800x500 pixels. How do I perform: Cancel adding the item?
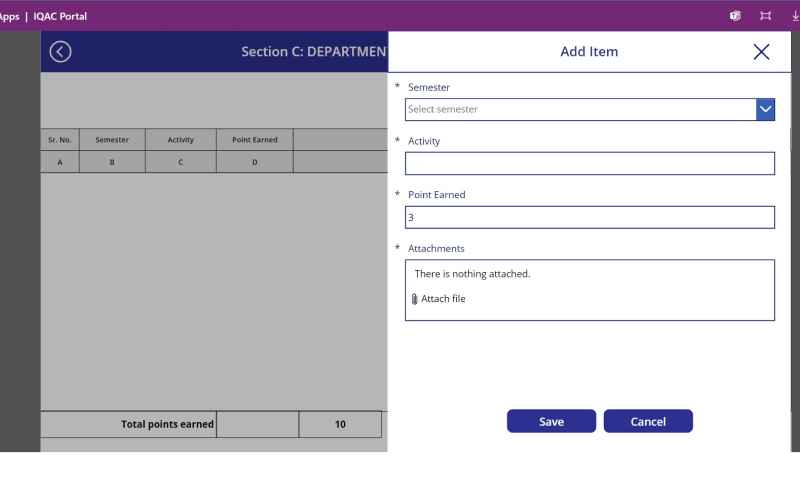[648, 421]
